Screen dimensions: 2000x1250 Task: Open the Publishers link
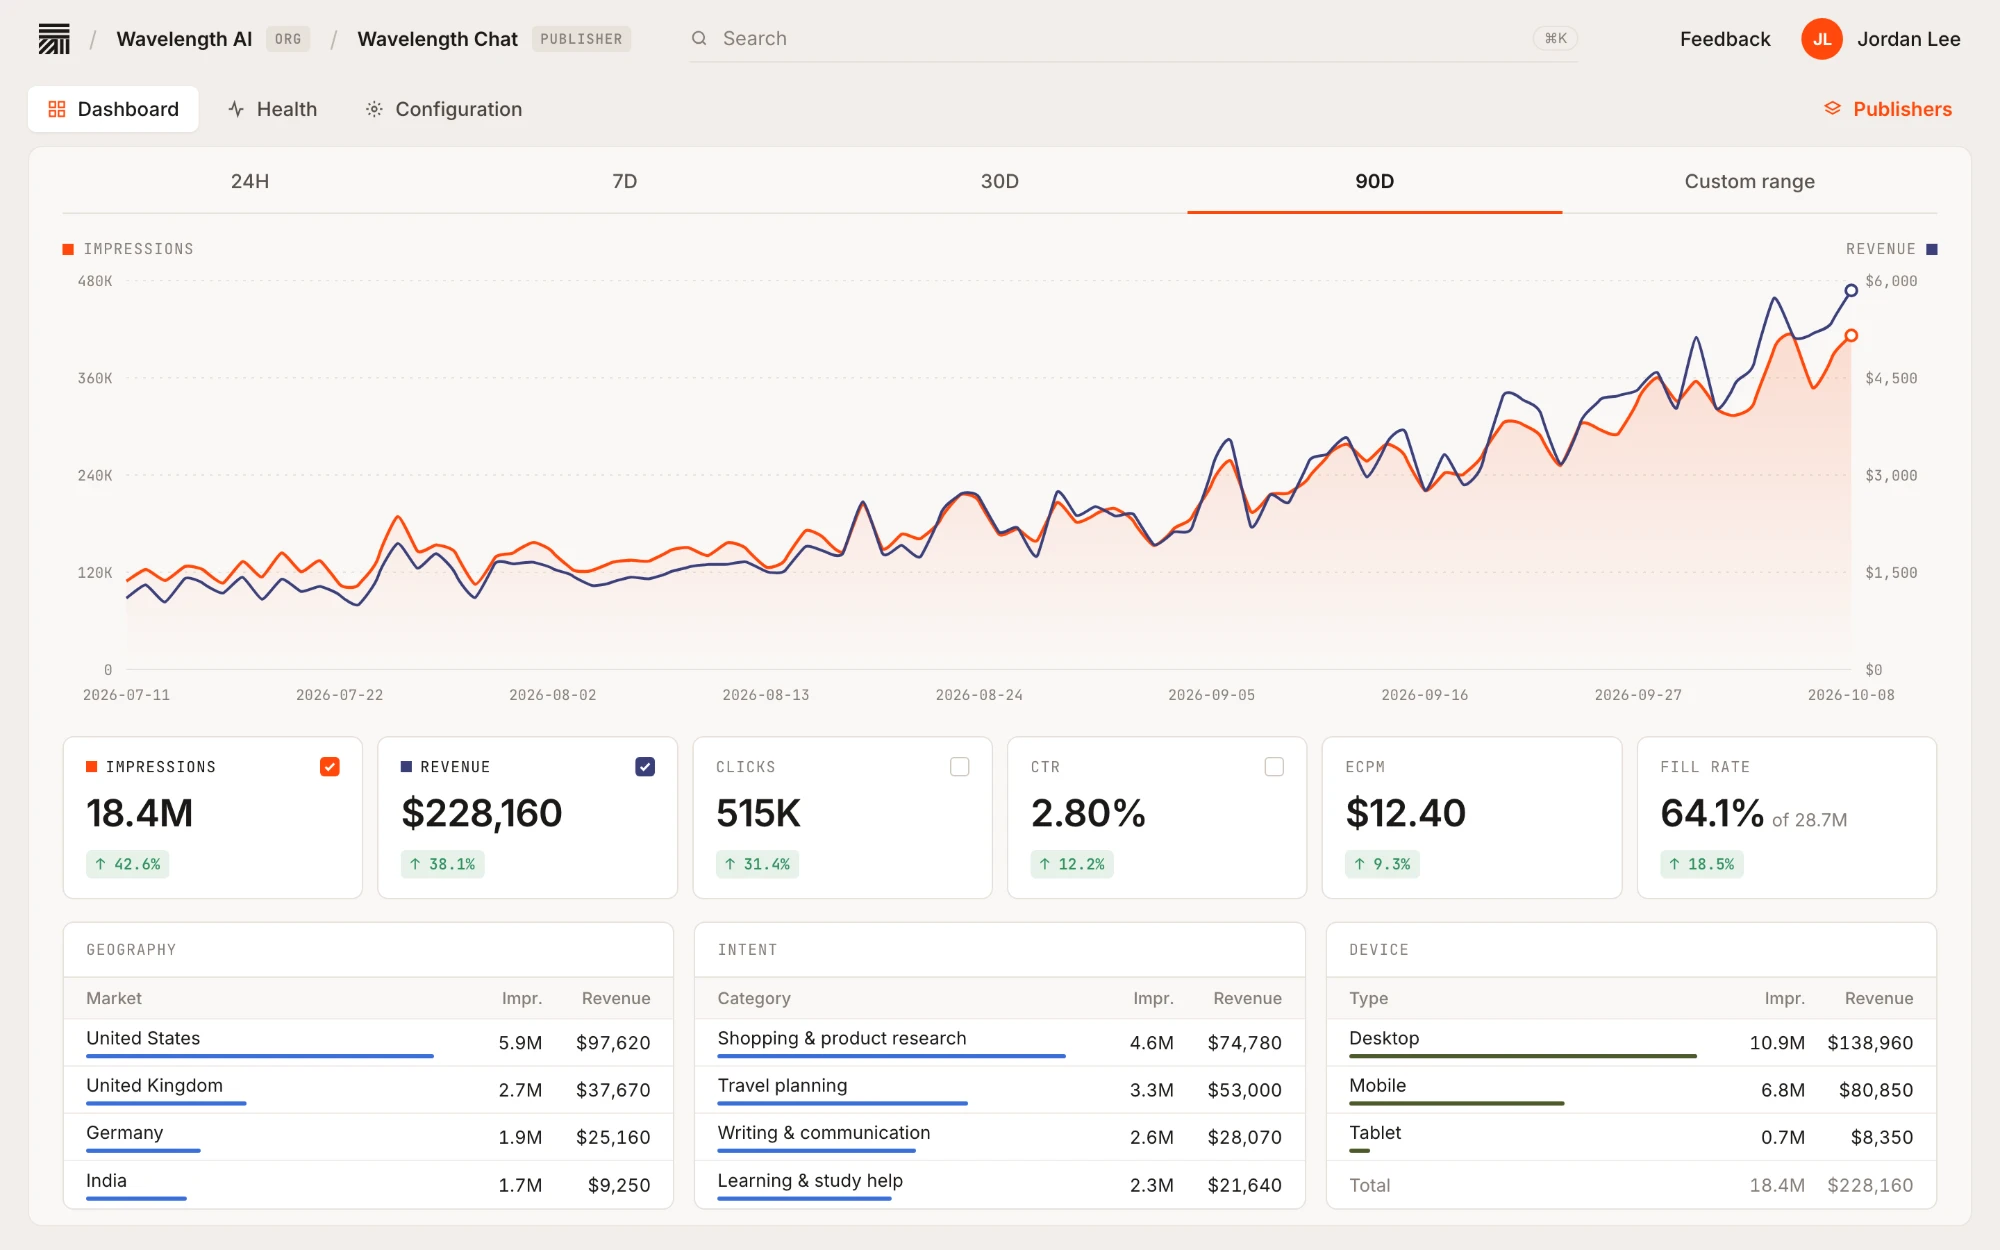(x=1888, y=109)
